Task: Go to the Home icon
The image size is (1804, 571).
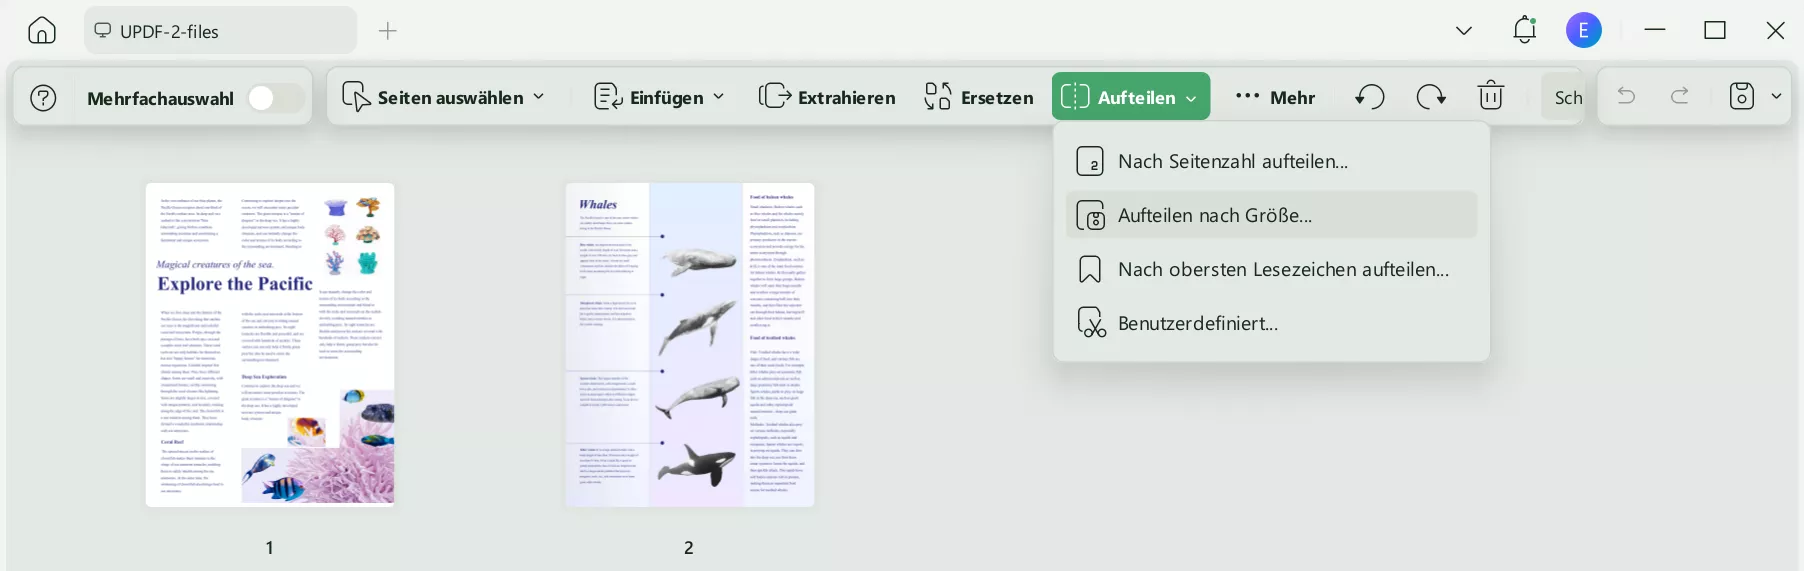Action: pos(42,30)
